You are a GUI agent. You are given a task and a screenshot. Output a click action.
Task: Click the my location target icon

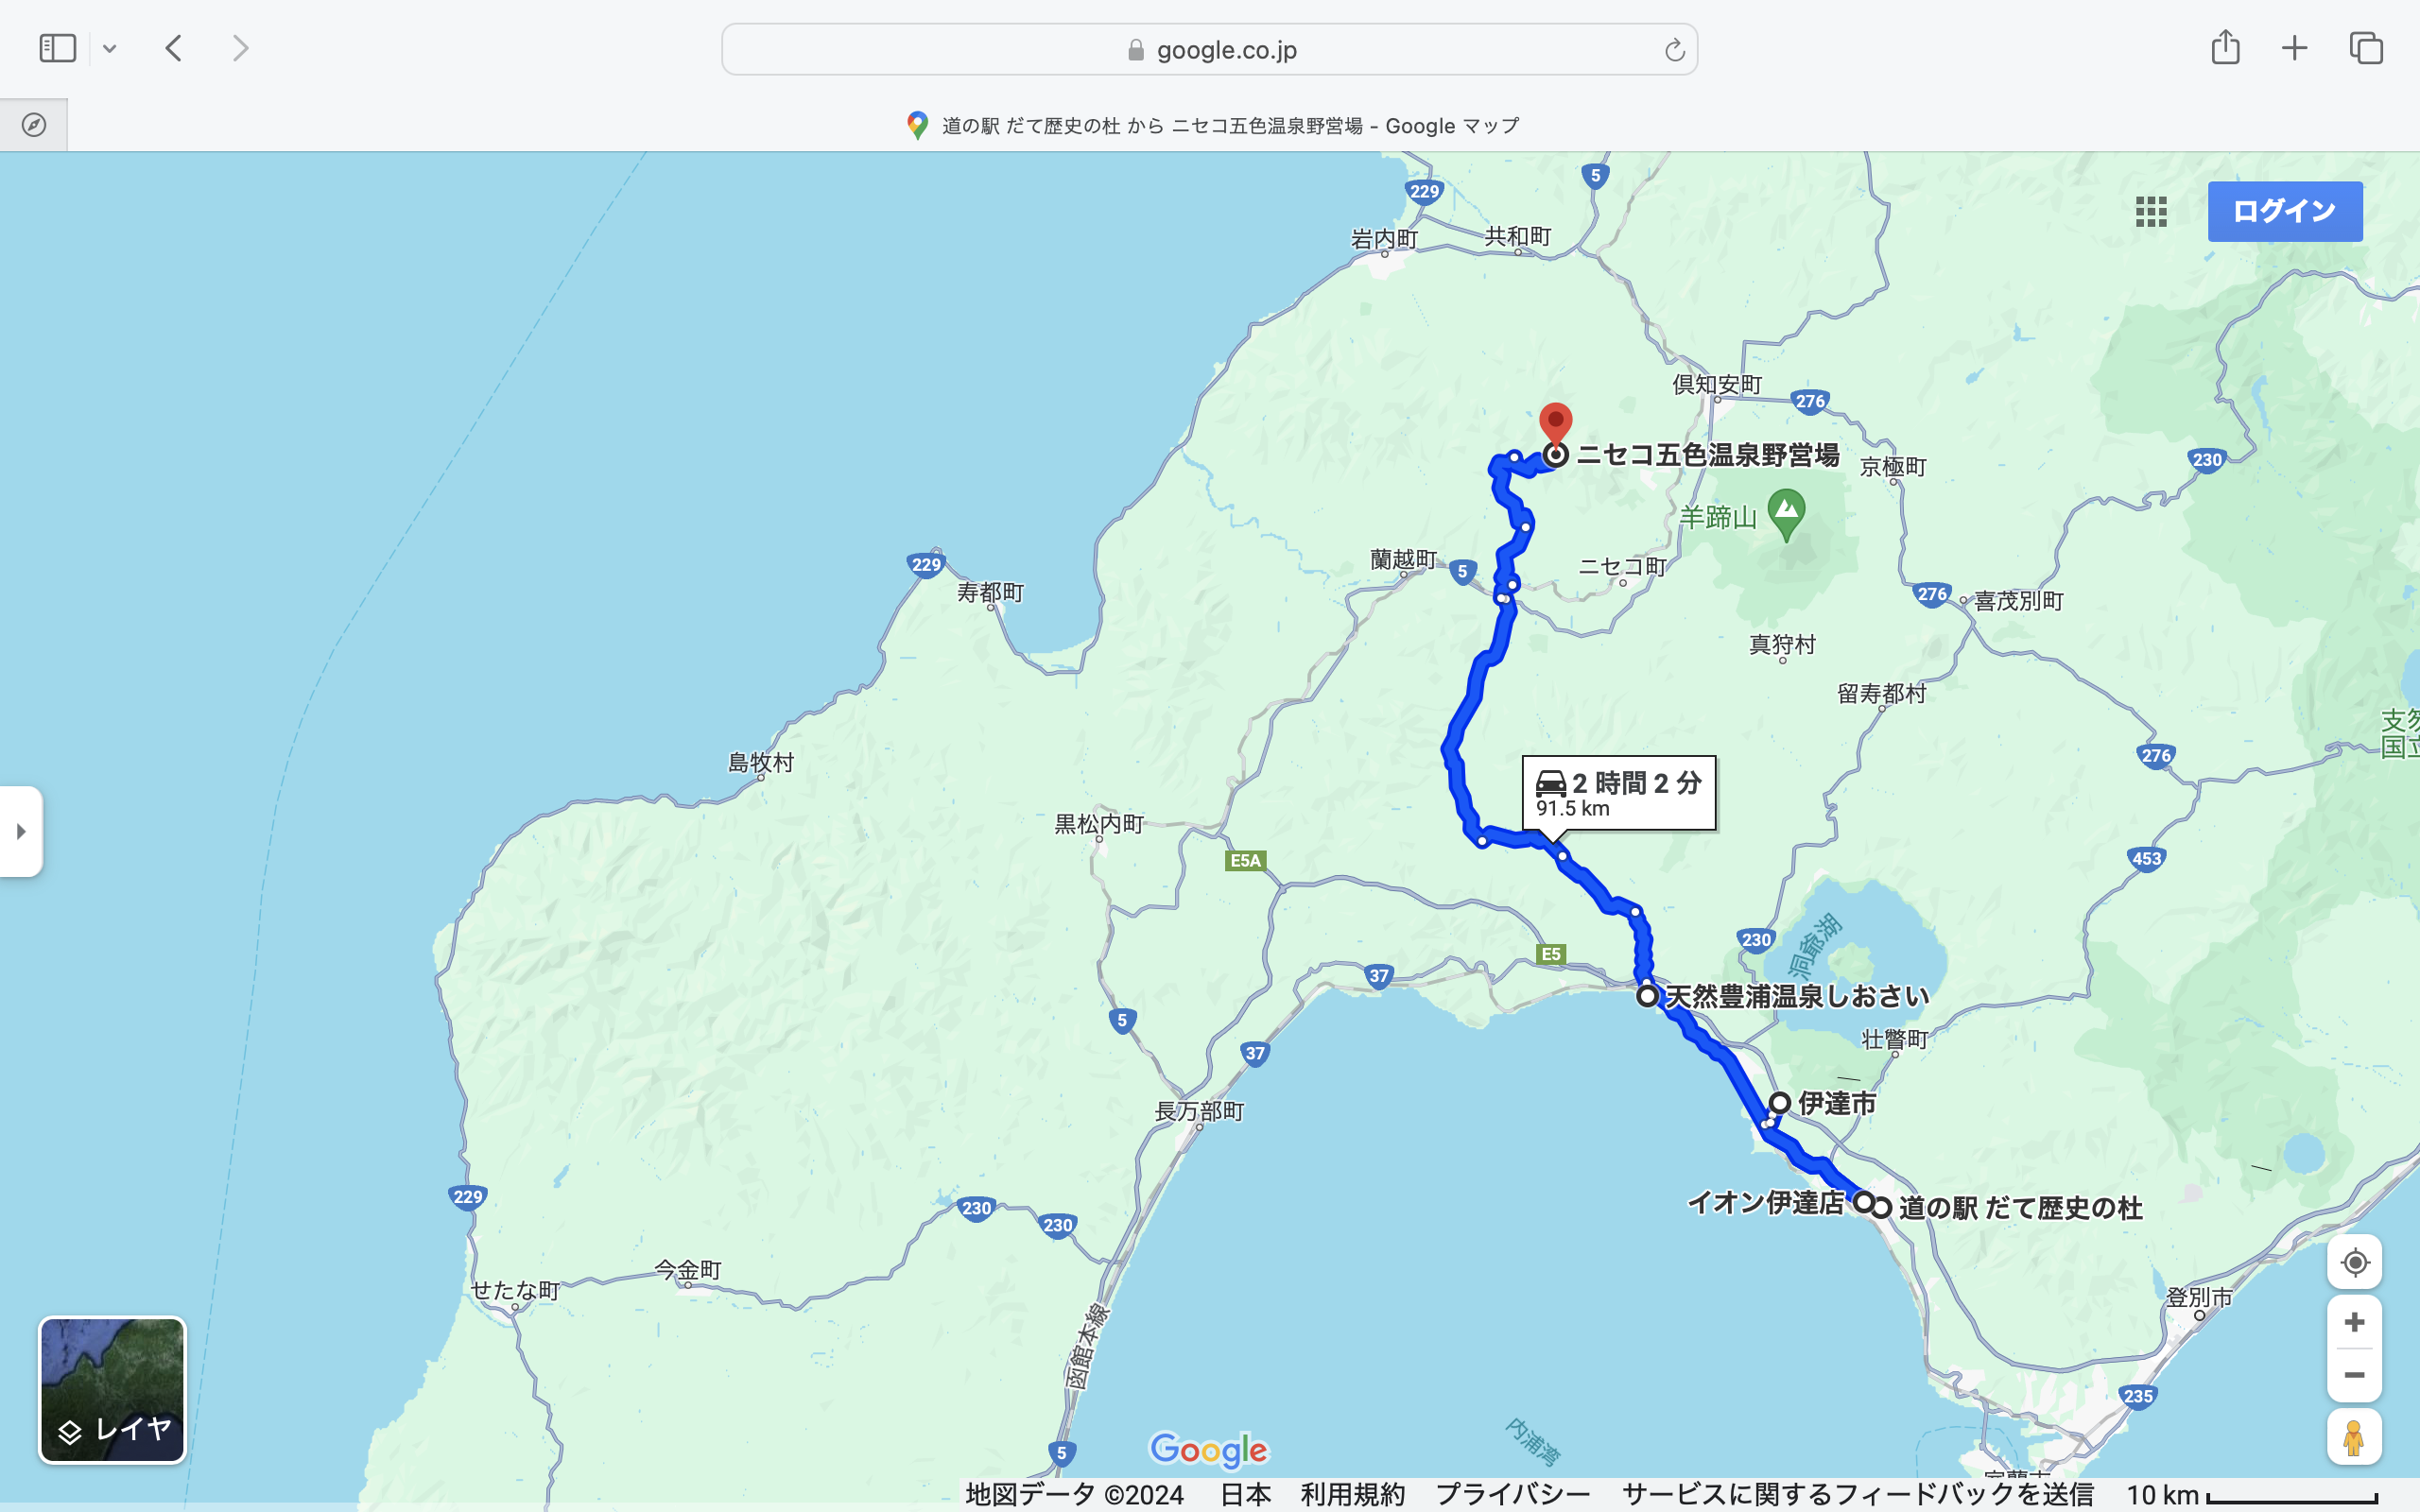pos(2354,1262)
